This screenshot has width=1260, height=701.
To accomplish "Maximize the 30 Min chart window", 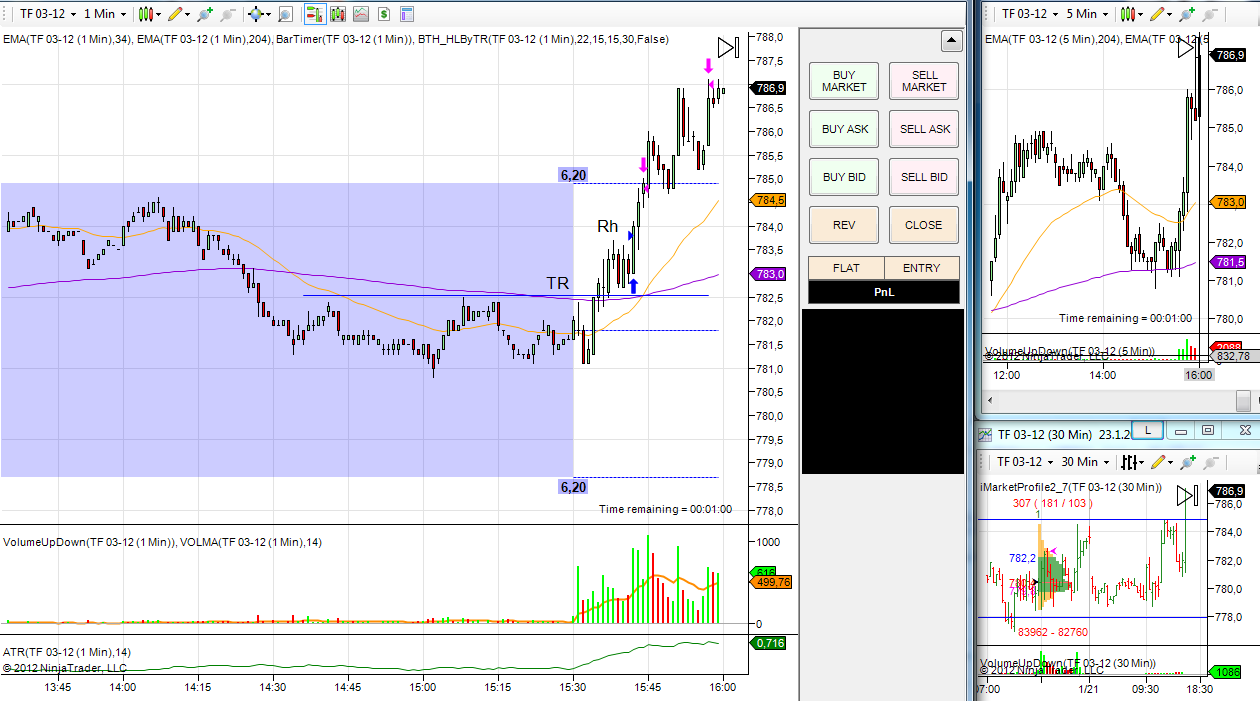I will (x=1208, y=431).
